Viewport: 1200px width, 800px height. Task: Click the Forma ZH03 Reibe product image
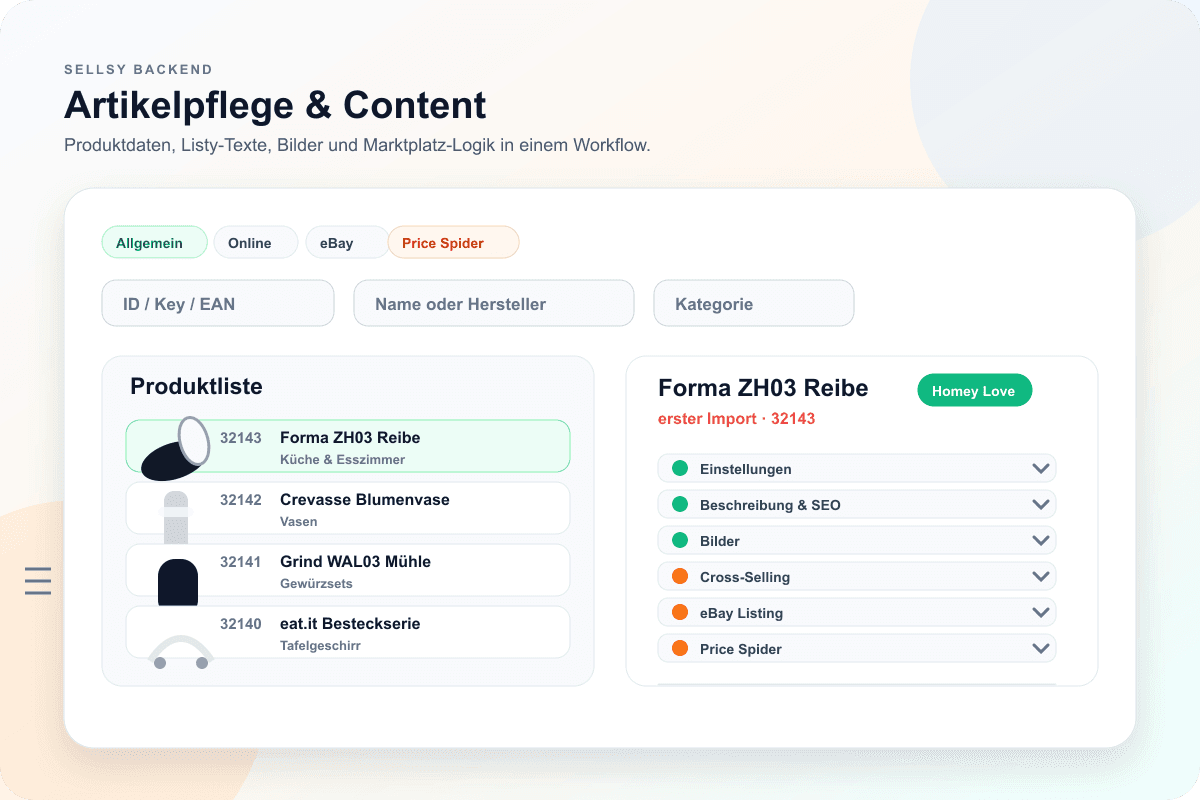[x=175, y=448]
